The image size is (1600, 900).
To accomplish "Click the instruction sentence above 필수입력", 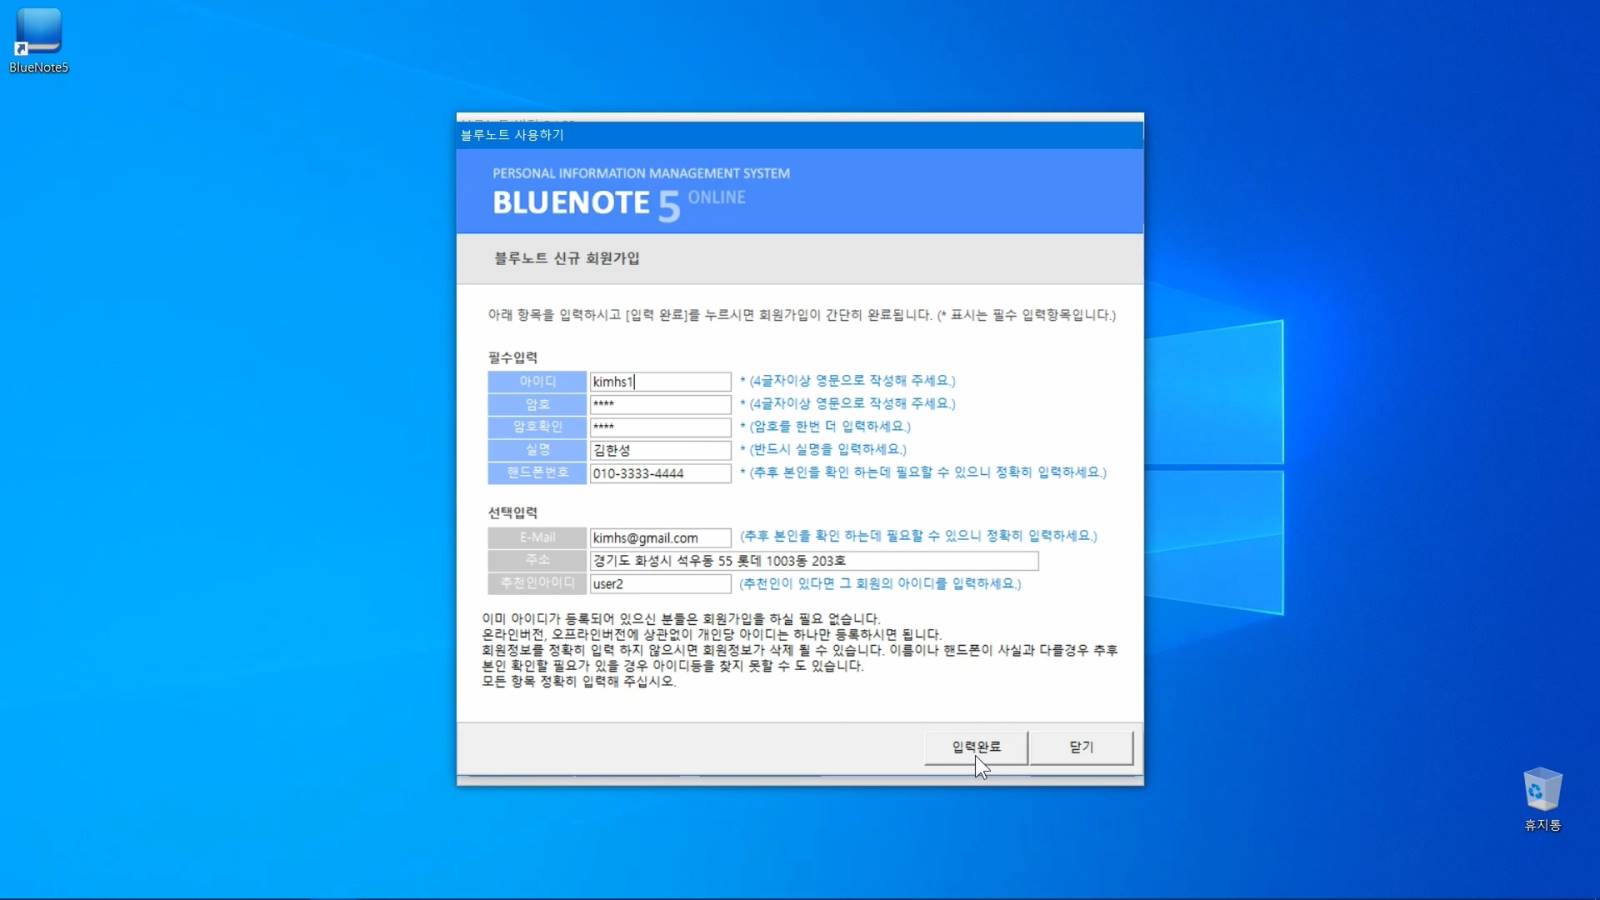I will pos(801,315).
